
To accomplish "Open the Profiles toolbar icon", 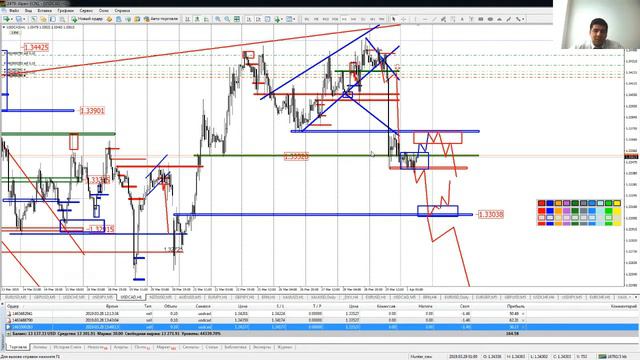I will coord(18,19).
